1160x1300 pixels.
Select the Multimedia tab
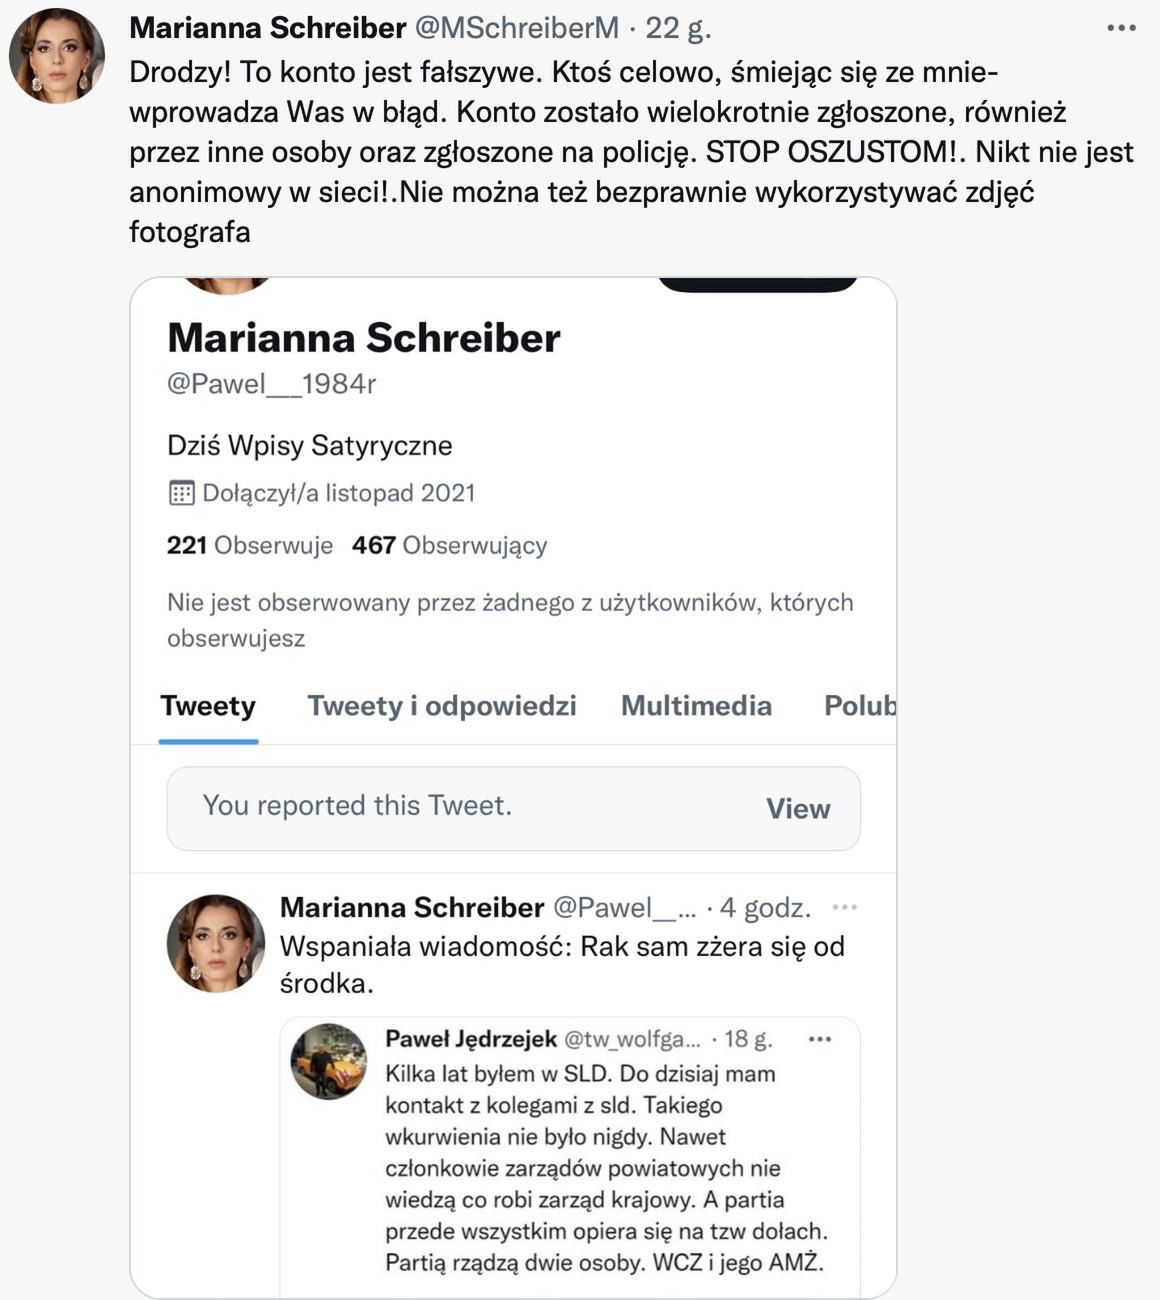(696, 706)
